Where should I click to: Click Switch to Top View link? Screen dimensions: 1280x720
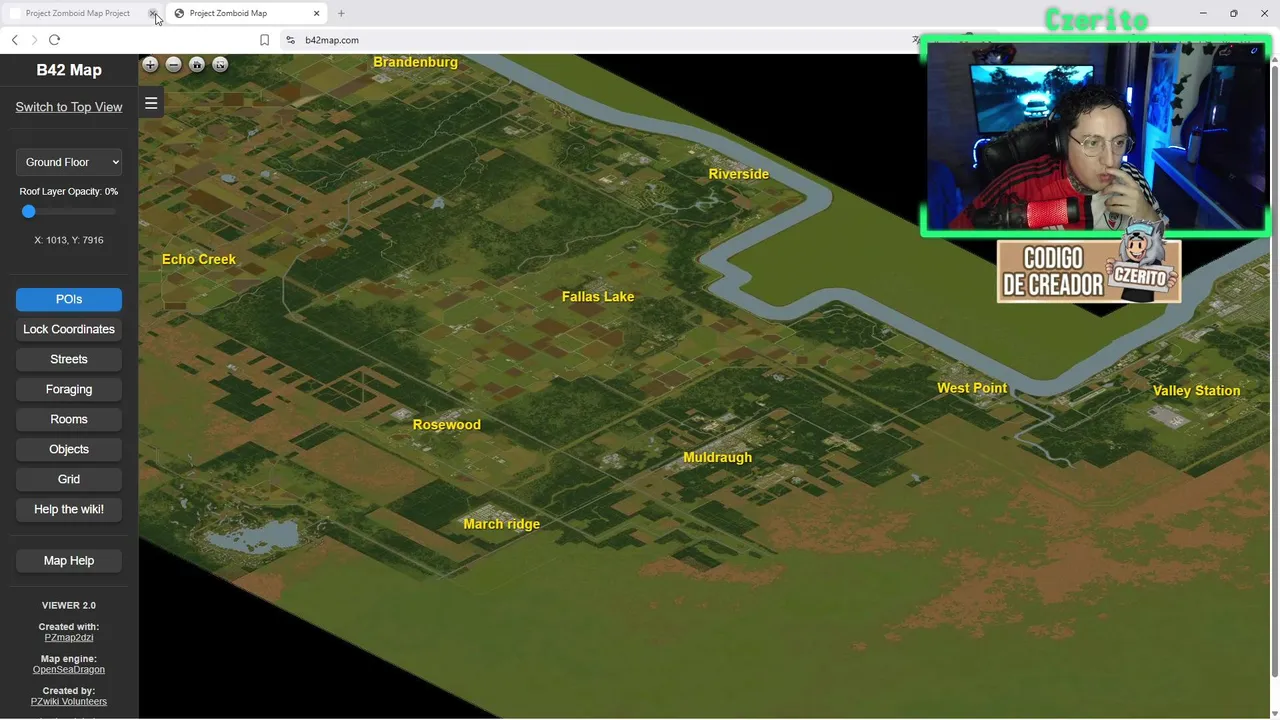point(69,107)
